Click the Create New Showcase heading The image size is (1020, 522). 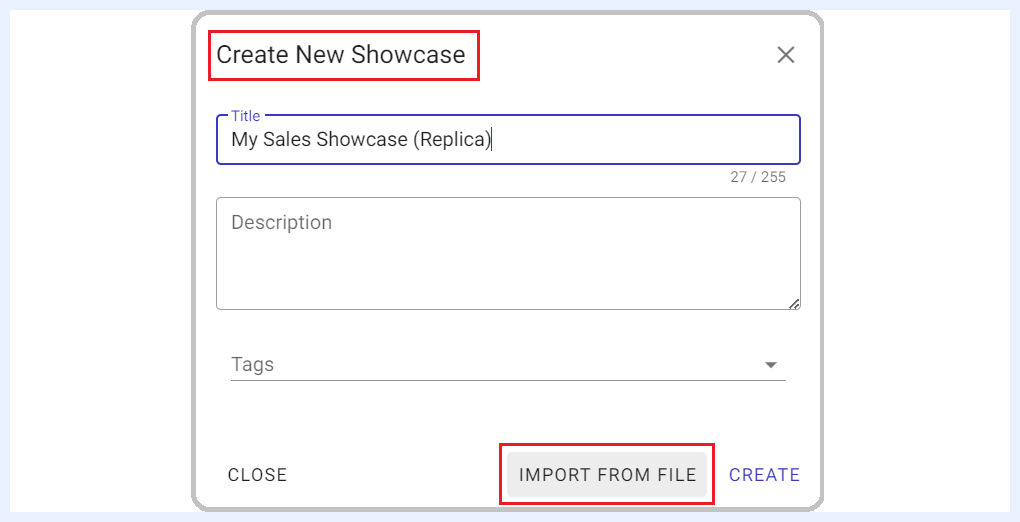click(x=341, y=55)
